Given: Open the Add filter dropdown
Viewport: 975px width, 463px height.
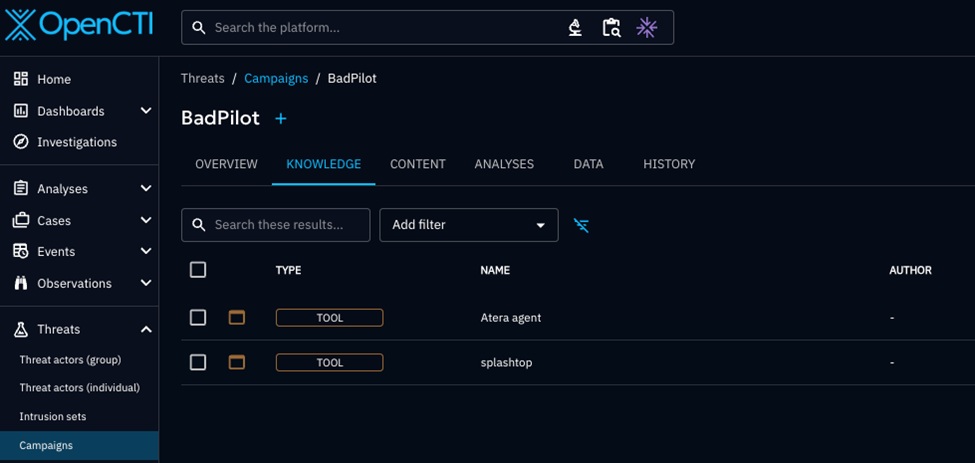Looking at the screenshot, I should click(x=469, y=225).
